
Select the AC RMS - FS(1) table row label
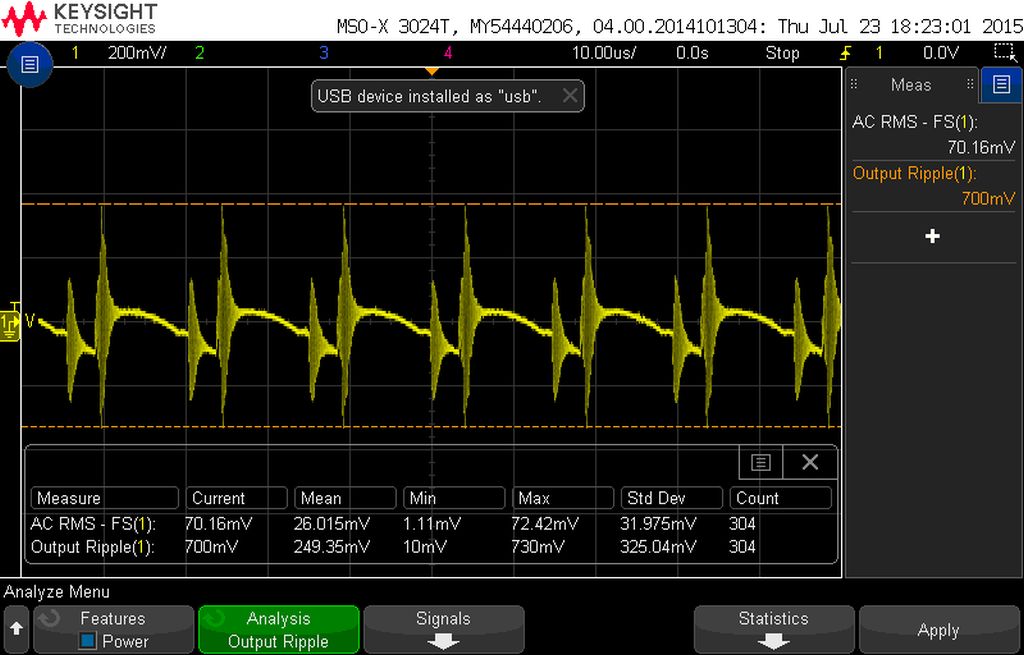[93, 524]
